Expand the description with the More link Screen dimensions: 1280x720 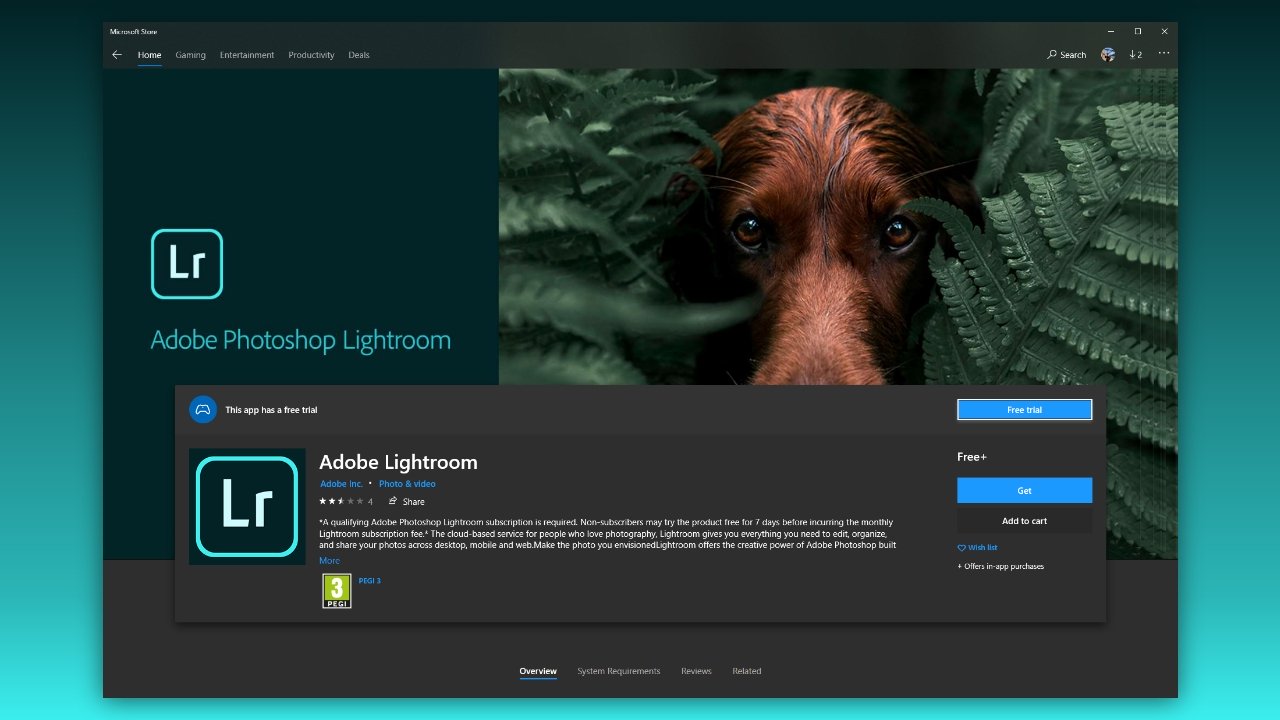click(x=329, y=560)
